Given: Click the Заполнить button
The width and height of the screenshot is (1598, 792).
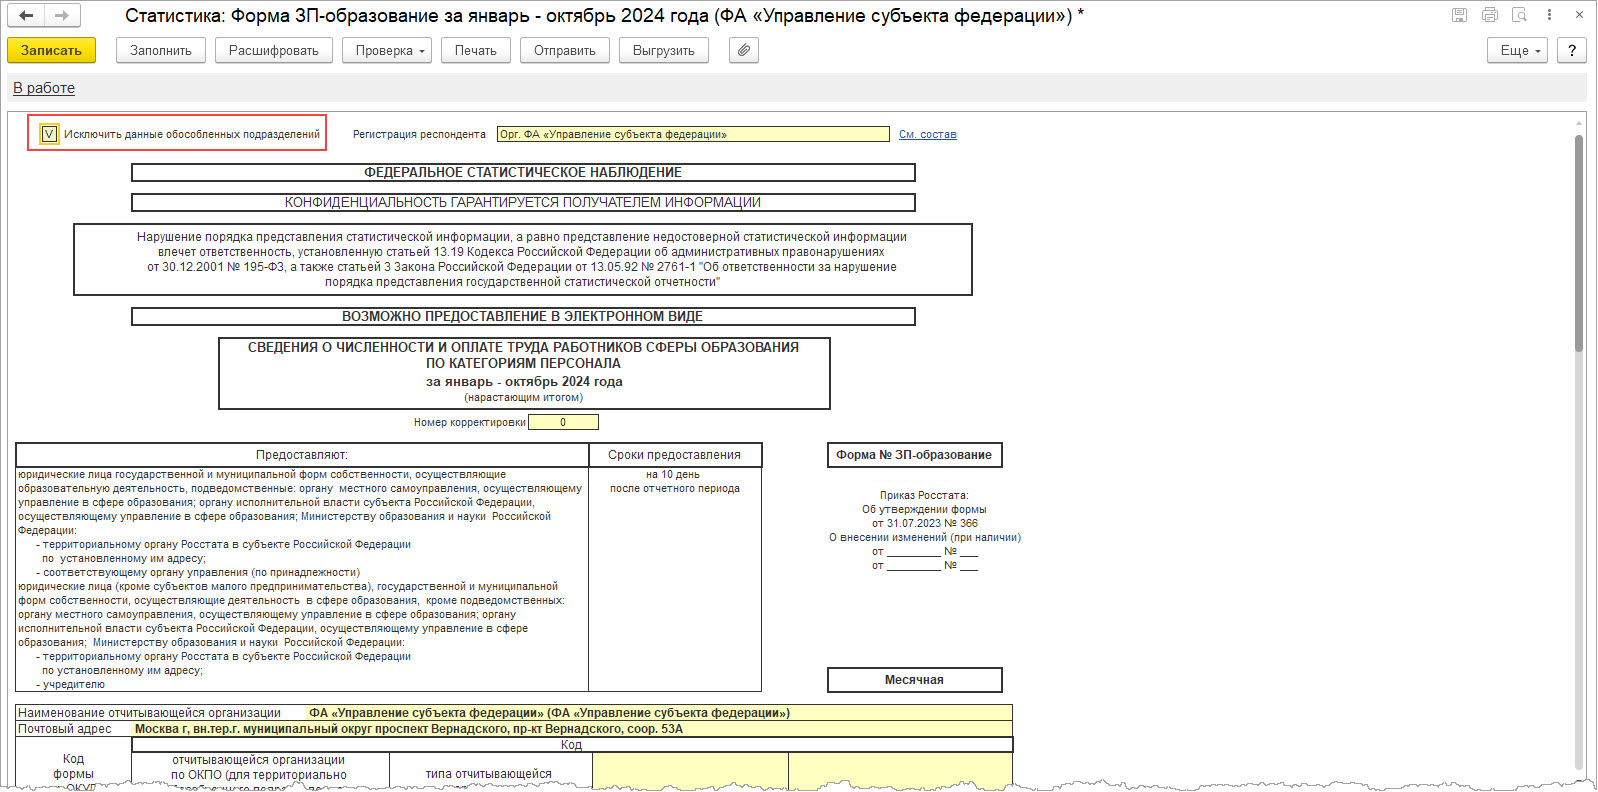Looking at the screenshot, I should tap(161, 50).
